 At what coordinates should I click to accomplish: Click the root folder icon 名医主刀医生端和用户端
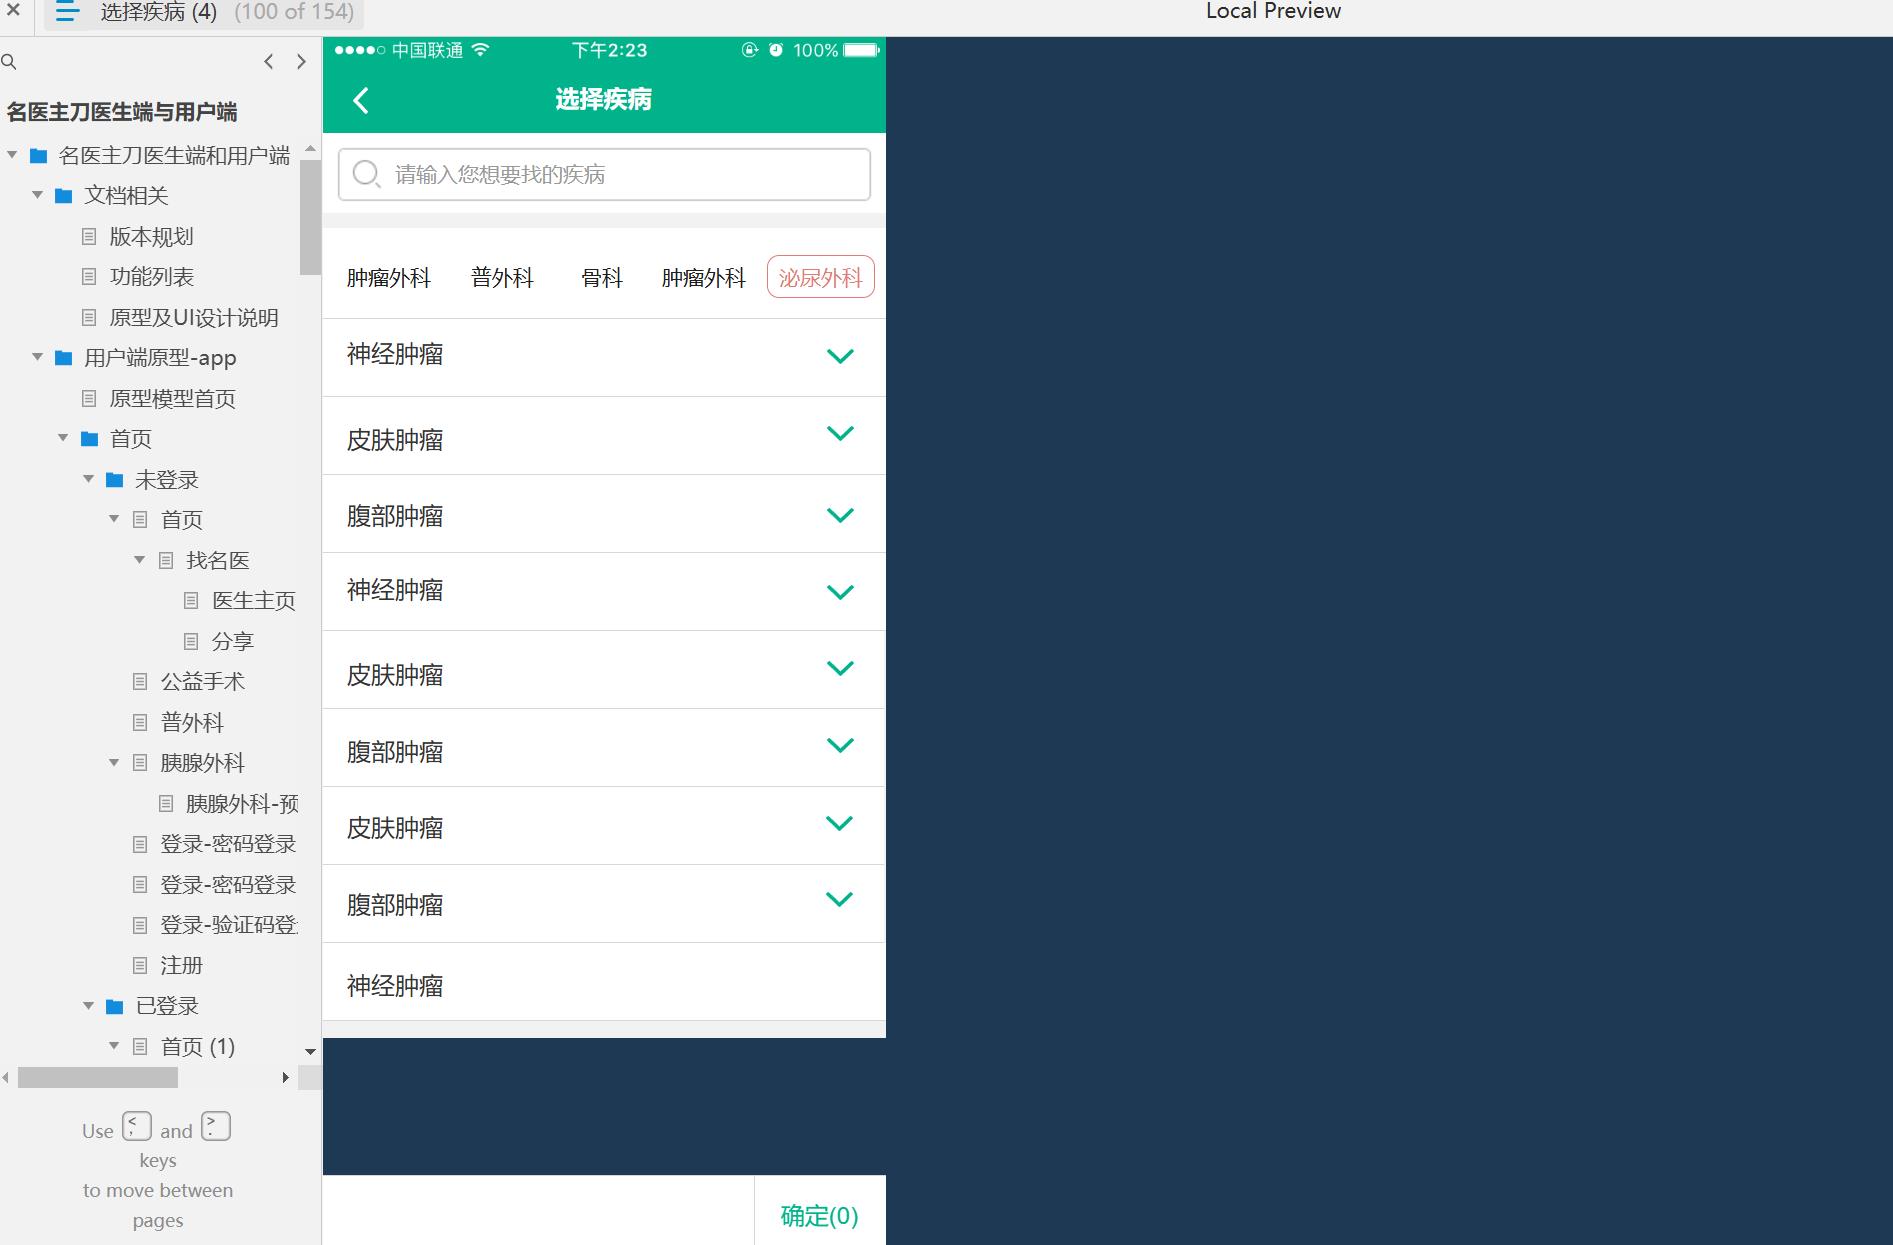(x=39, y=156)
